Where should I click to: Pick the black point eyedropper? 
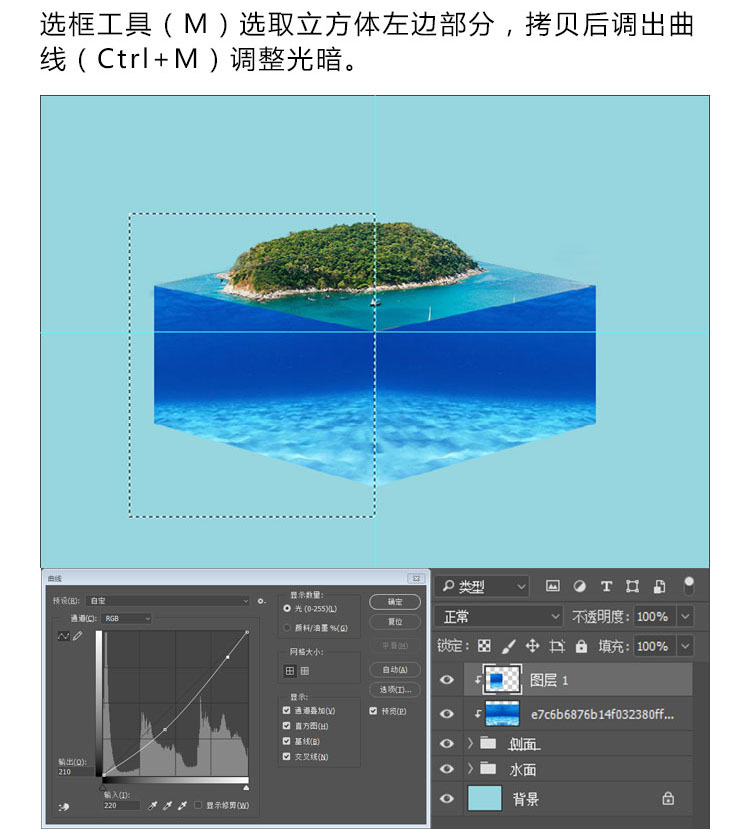(x=153, y=805)
